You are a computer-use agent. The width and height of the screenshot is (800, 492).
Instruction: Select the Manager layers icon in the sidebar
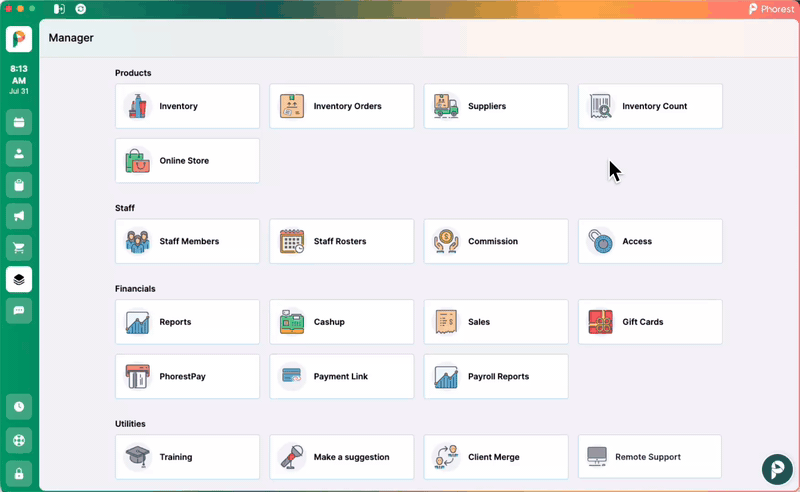point(19,280)
